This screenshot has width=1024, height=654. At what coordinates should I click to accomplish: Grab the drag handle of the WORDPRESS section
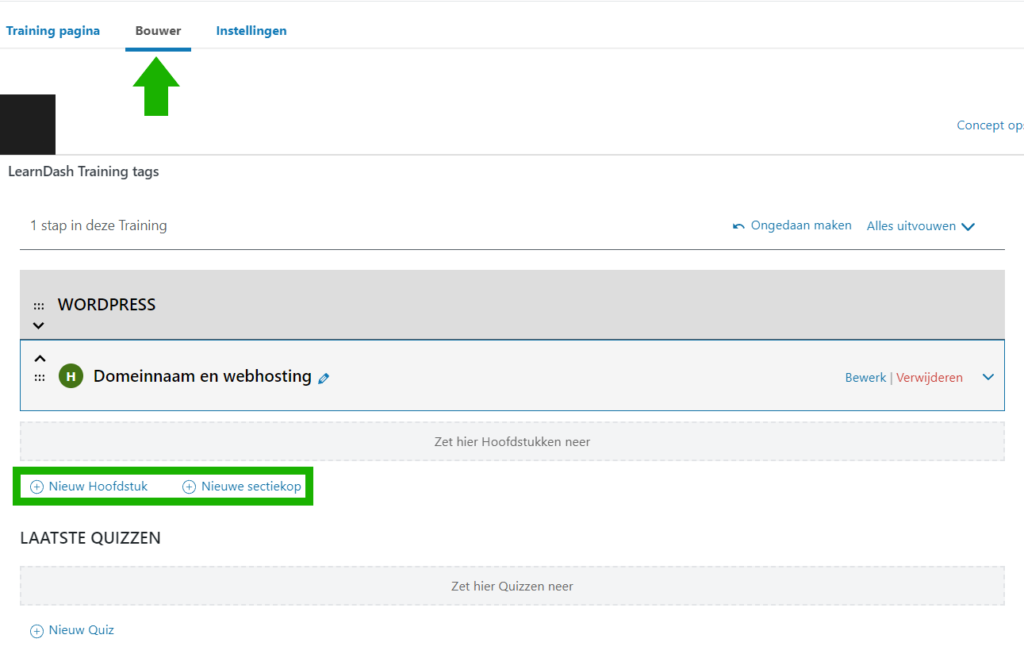pos(39,306)
